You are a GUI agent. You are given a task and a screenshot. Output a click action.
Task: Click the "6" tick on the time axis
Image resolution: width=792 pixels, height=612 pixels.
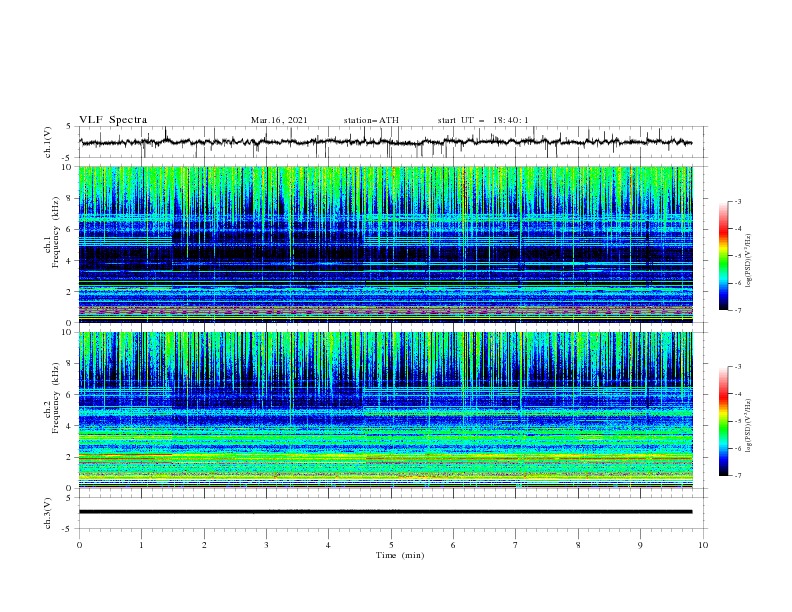(453, 545)
